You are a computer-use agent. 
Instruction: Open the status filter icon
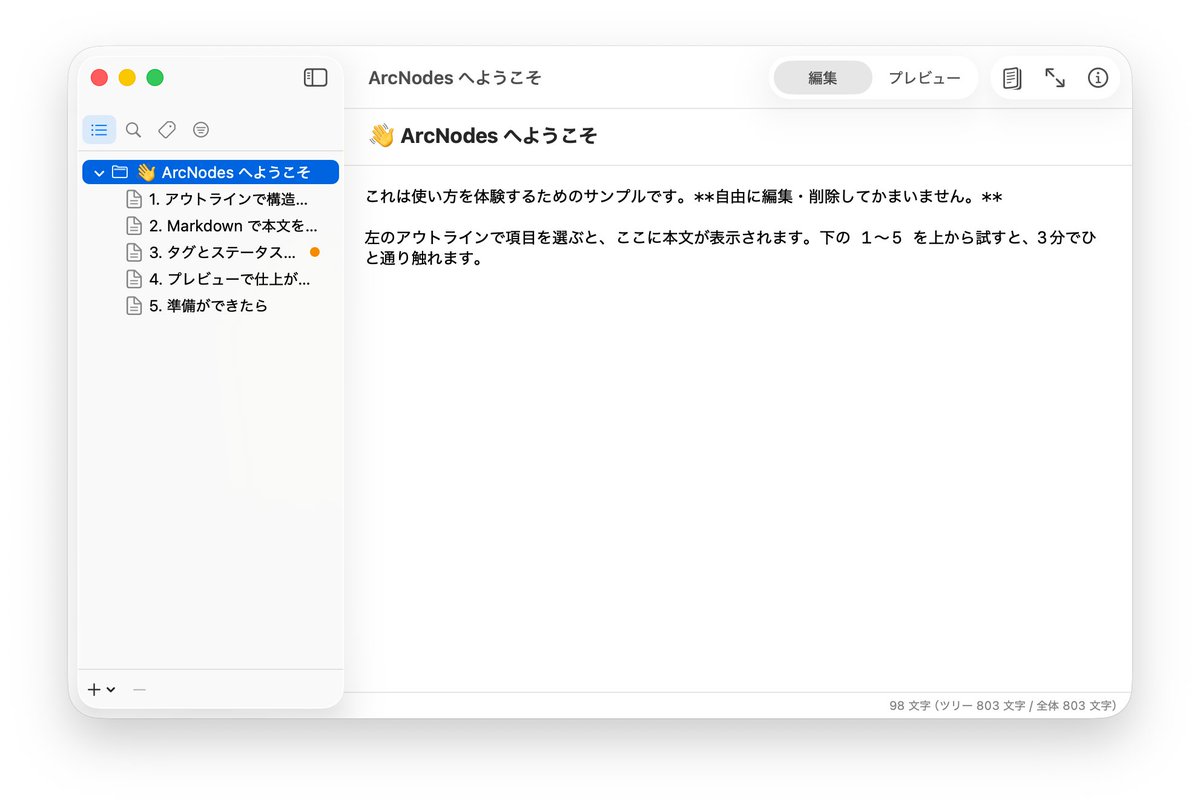(201, 130)
